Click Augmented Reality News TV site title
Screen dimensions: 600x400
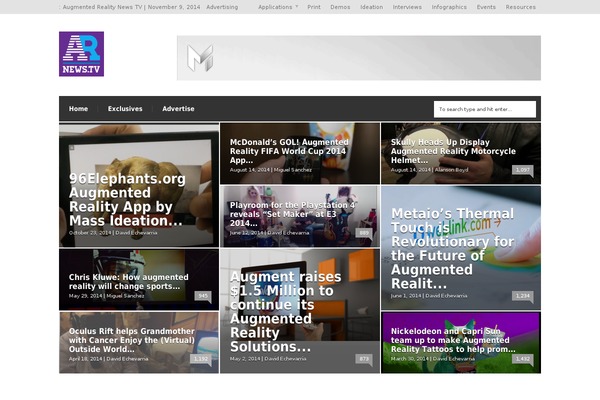tap(102, 7)
